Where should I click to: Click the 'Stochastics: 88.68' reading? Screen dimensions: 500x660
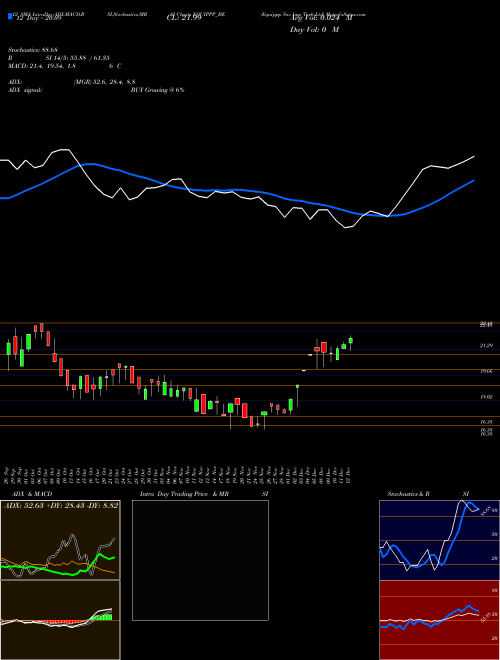[x=33, y=51]
